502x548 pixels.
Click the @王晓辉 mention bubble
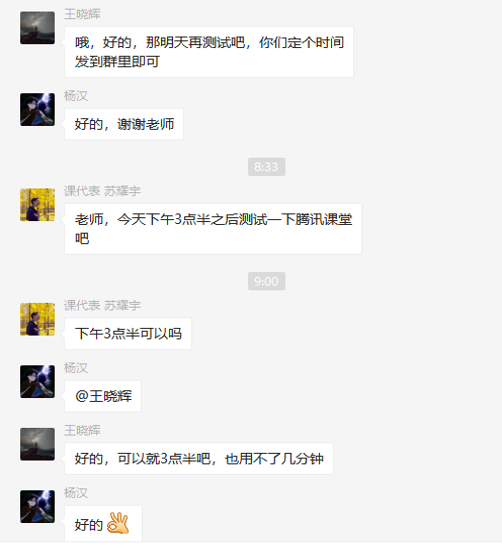coord(103,396)
